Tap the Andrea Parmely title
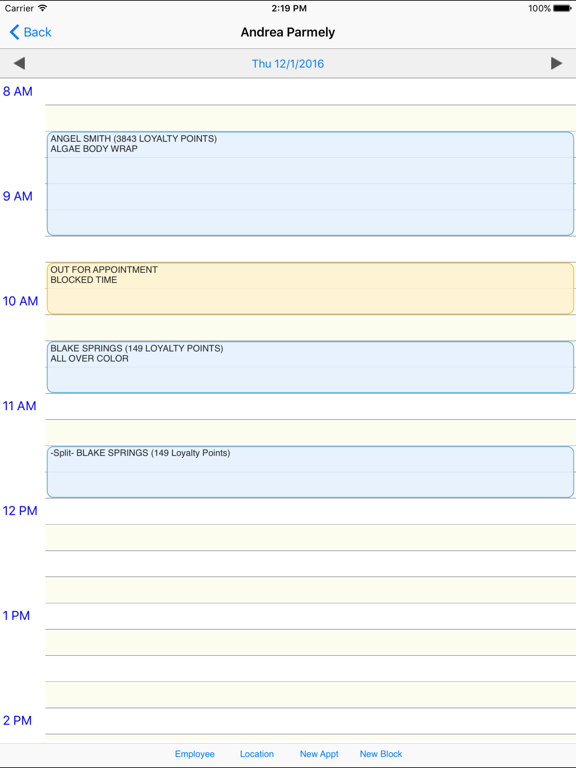576x768 pixels. [x=288, y=32]
